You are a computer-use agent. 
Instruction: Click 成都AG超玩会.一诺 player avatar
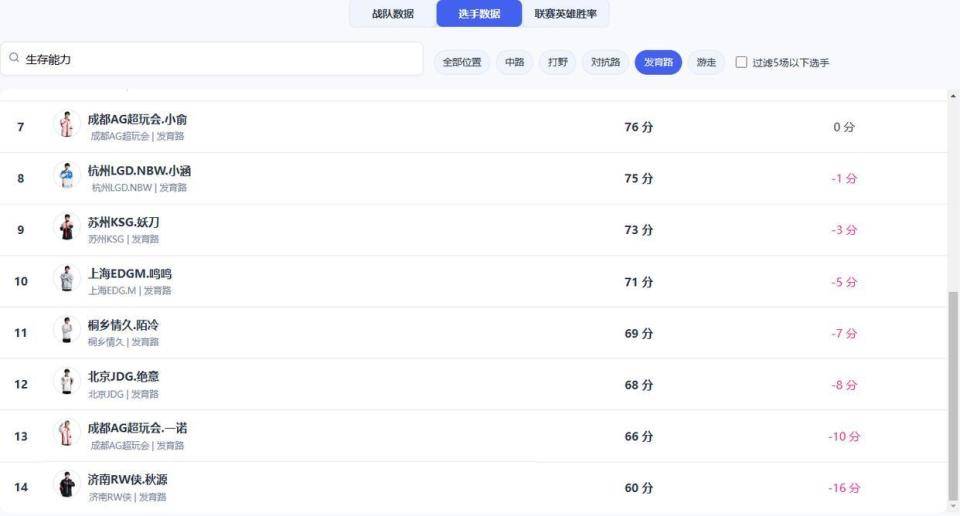point(66,435)
